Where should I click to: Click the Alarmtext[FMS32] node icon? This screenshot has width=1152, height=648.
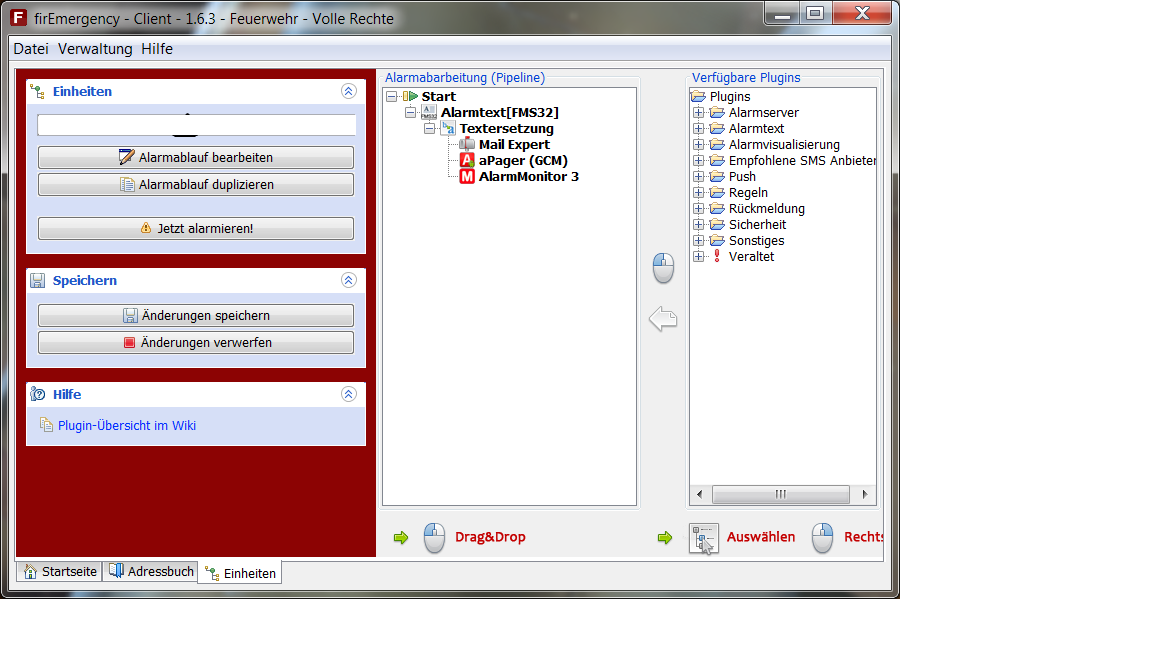[429, 113]
